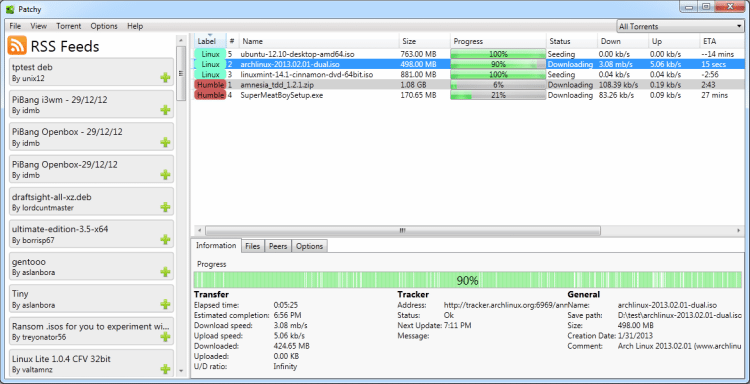Screen dimensions: 750x384
Task: Open the Help menu
Action: tap(135, 26)
